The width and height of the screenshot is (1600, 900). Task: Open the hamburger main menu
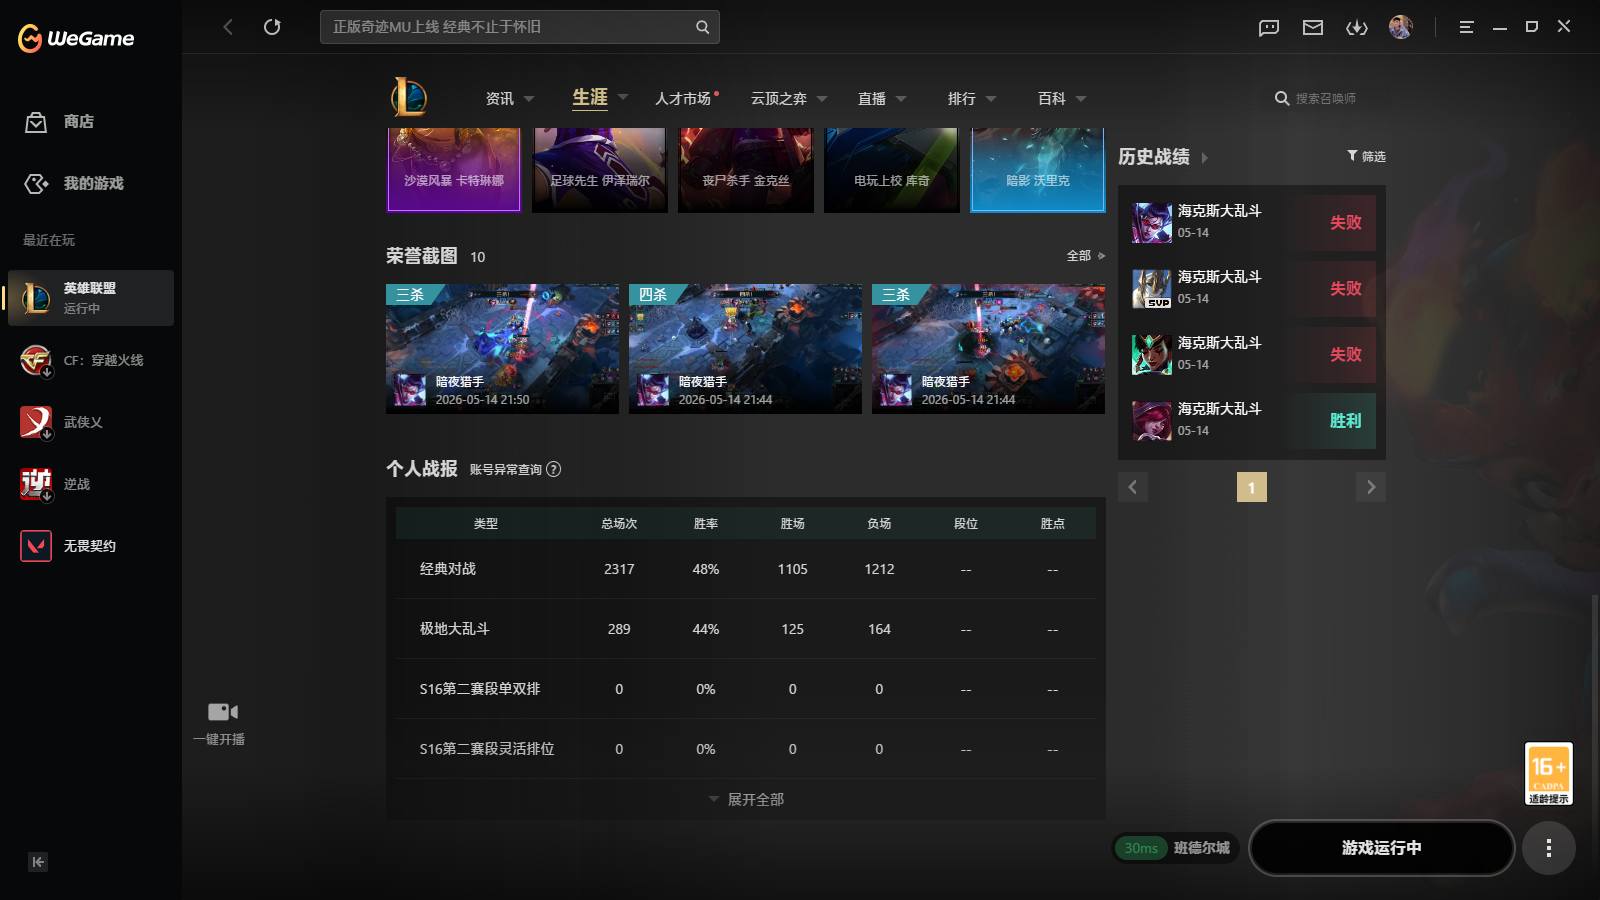point(1466,27)
